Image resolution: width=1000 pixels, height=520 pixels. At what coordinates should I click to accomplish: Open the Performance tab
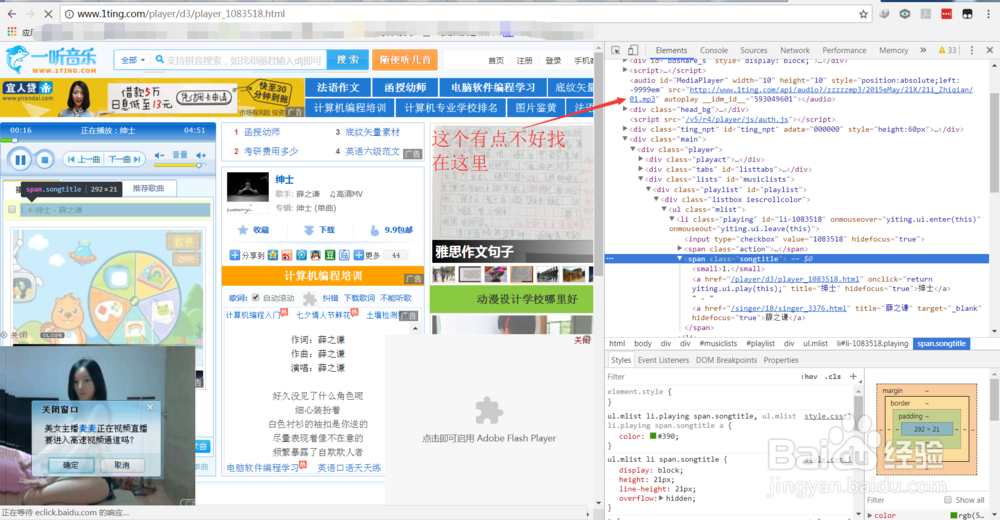844,50
